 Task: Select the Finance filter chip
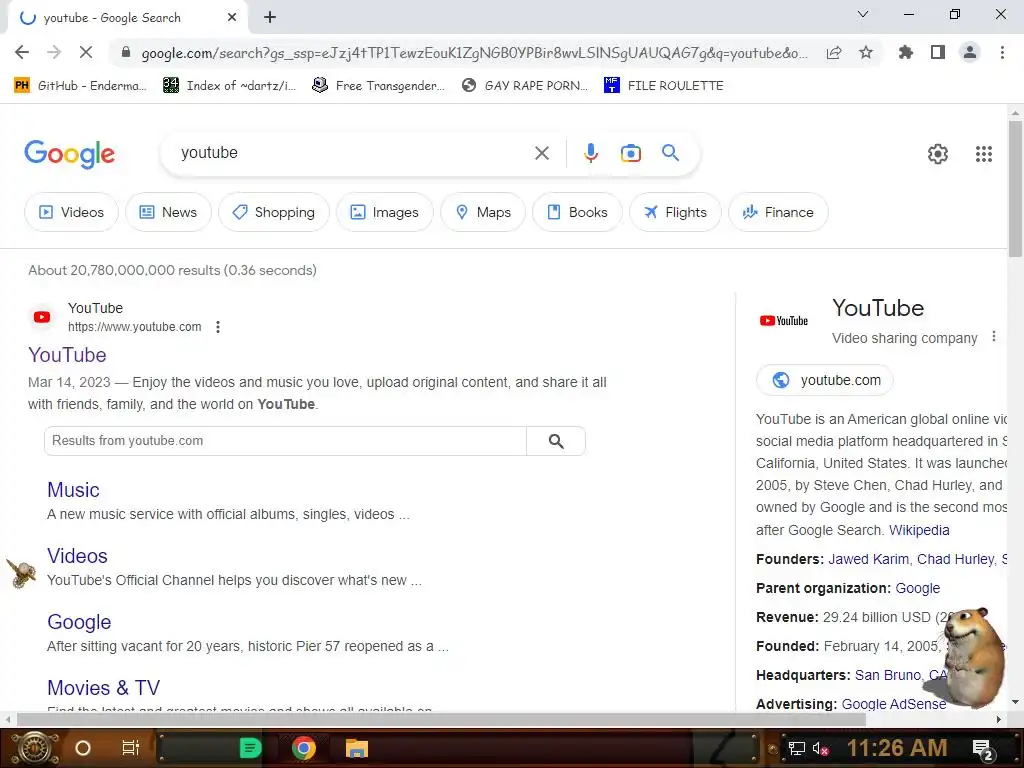pyautogui.click(x=778, y=212)
